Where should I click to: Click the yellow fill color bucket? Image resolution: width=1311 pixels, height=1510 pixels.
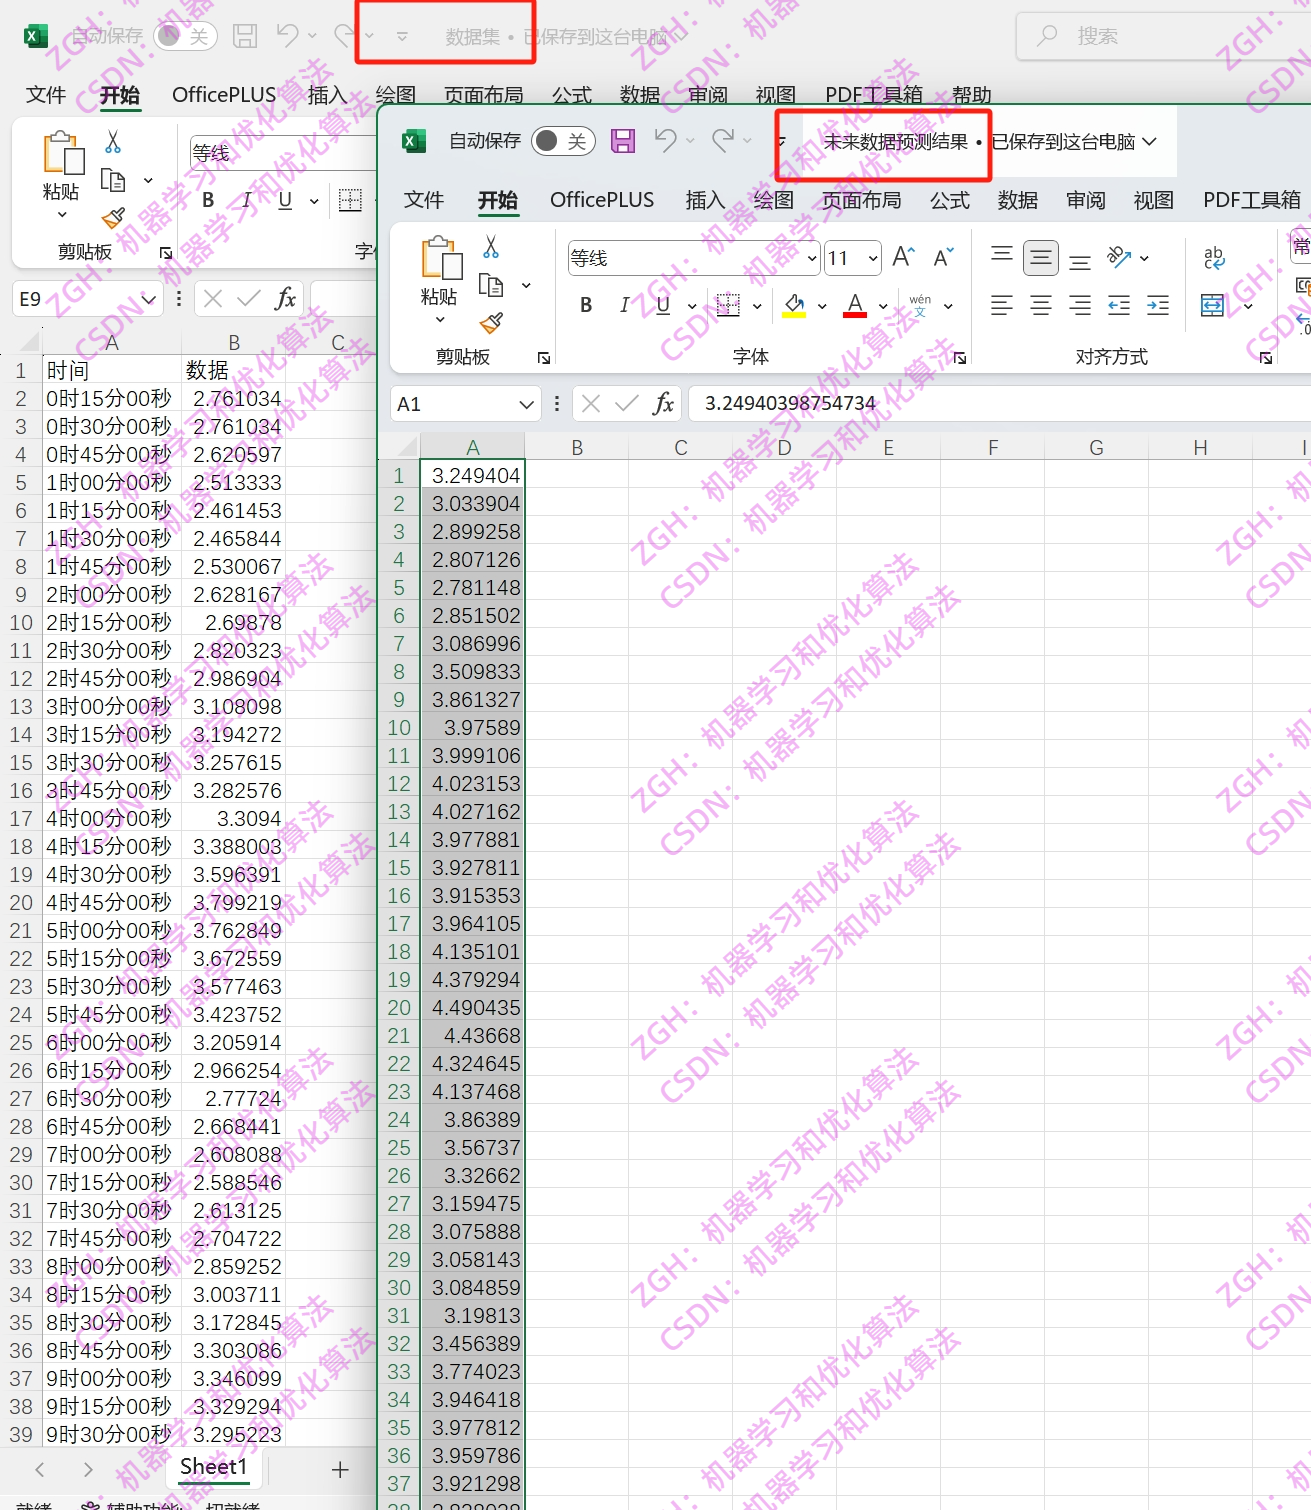click(794, 305)
